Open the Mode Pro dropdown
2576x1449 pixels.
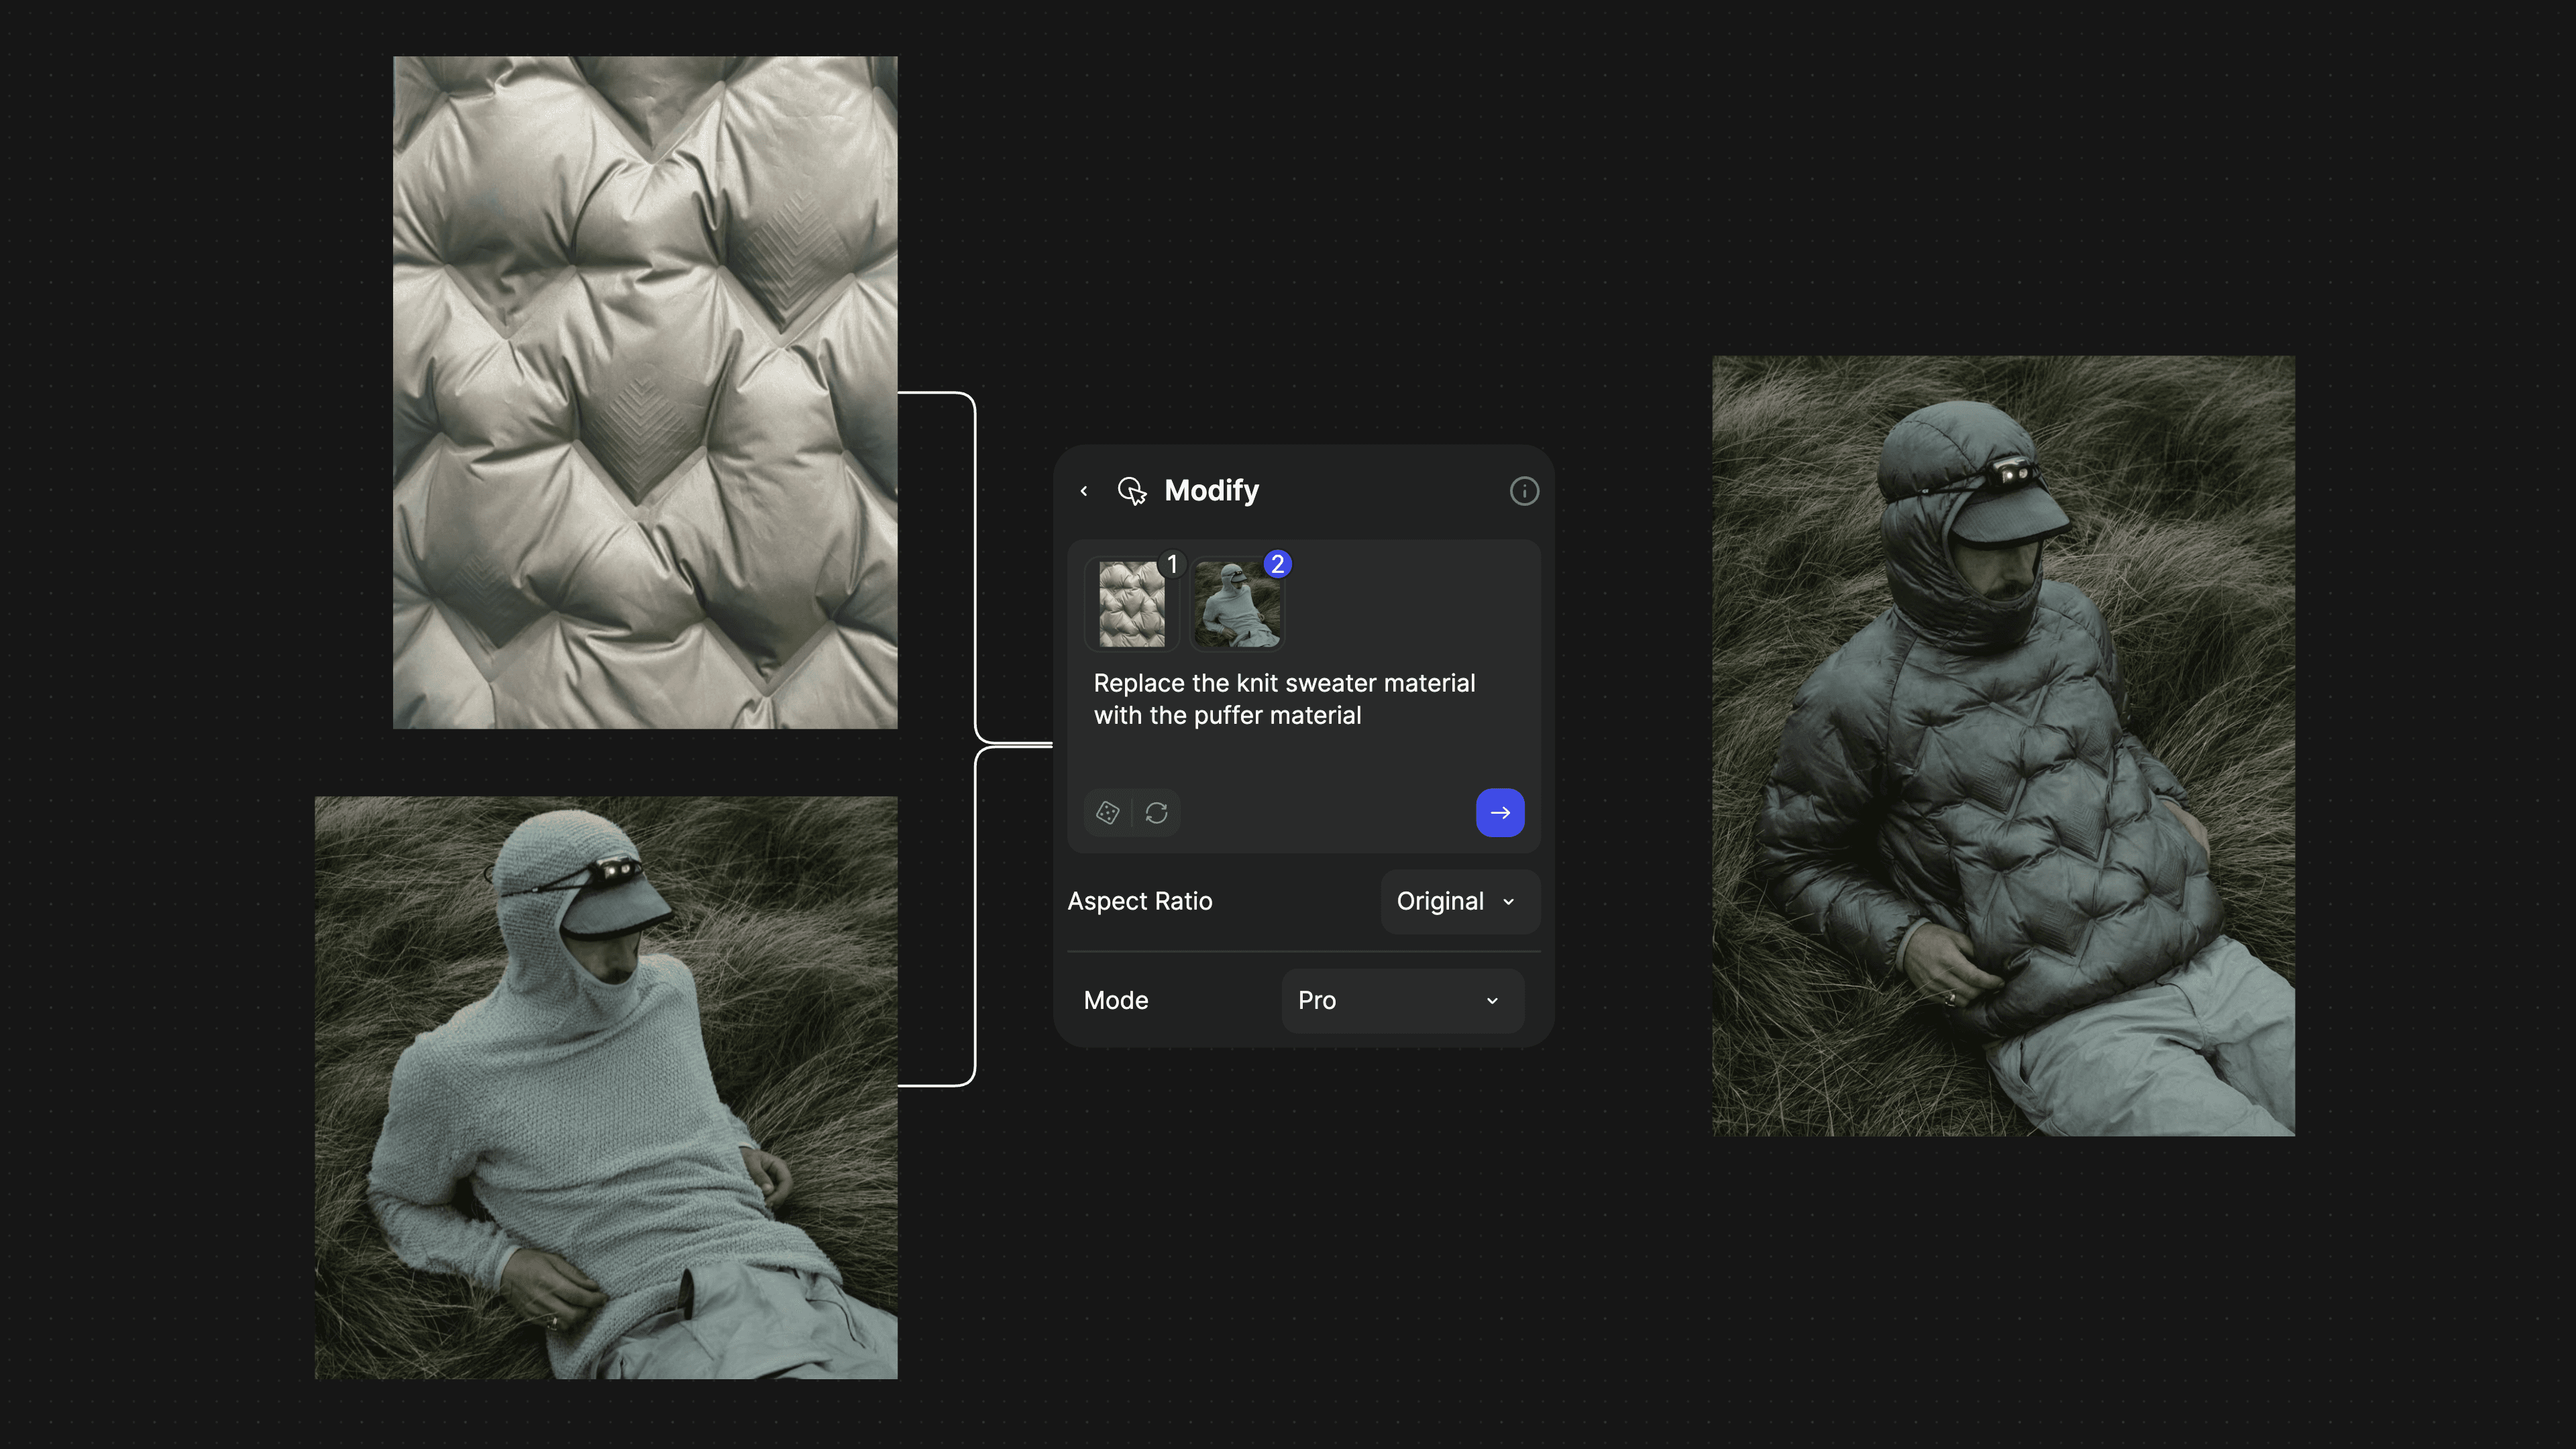point(1402,1000)
